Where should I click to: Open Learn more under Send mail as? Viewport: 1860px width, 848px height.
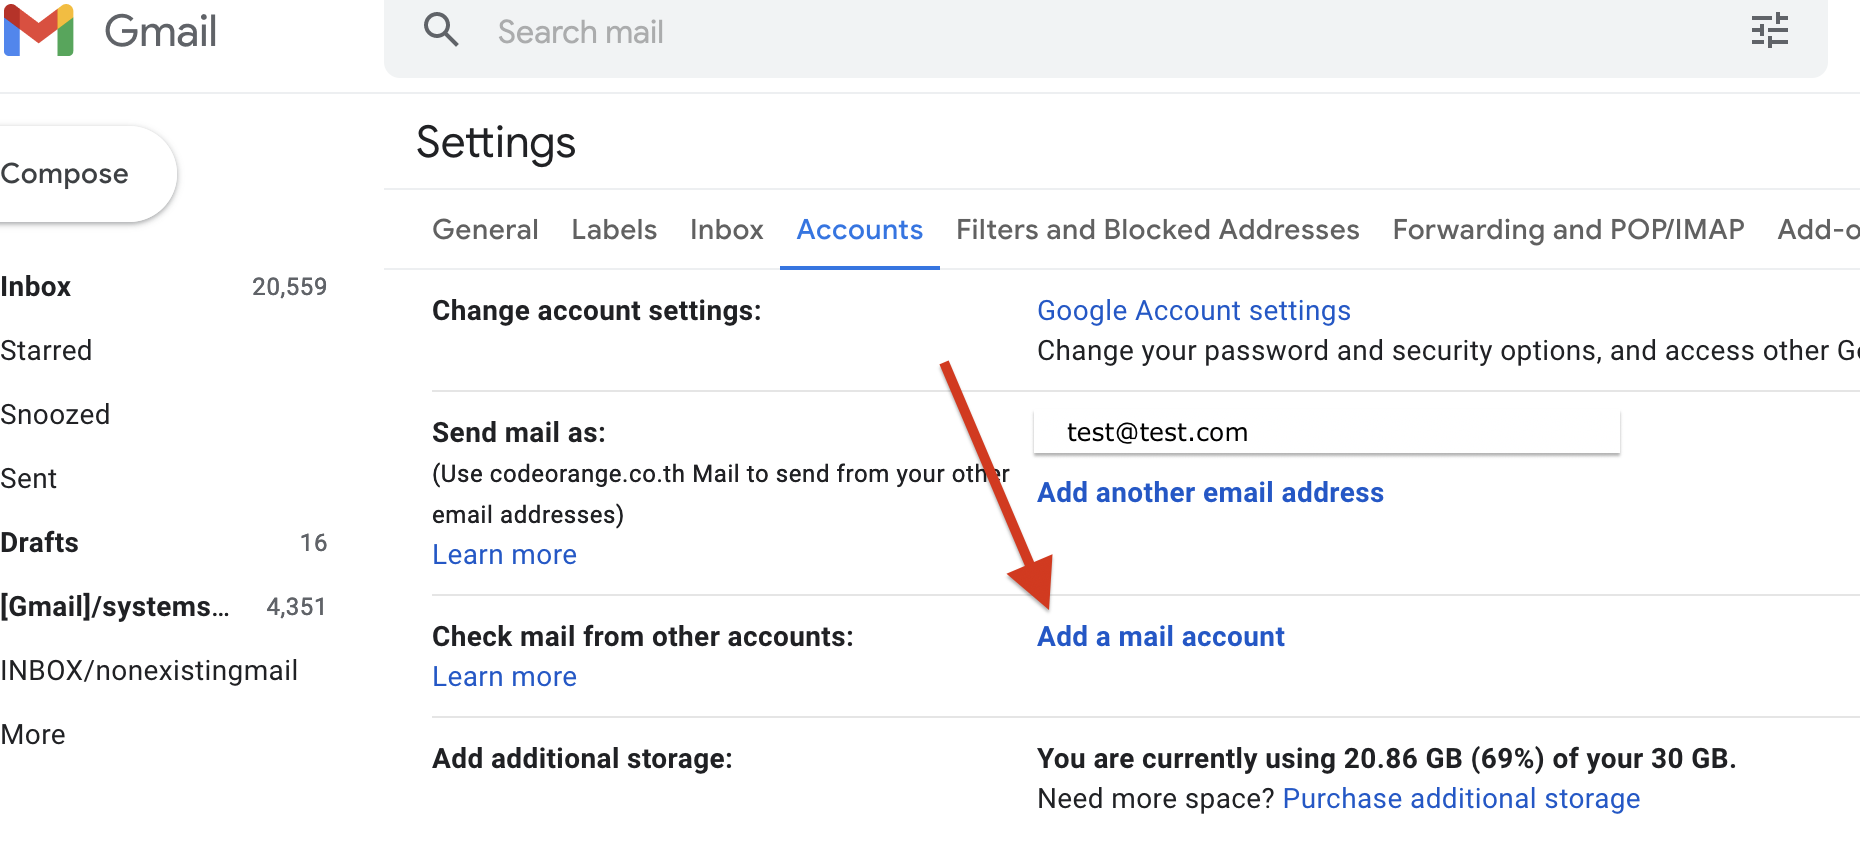[504, 555]
